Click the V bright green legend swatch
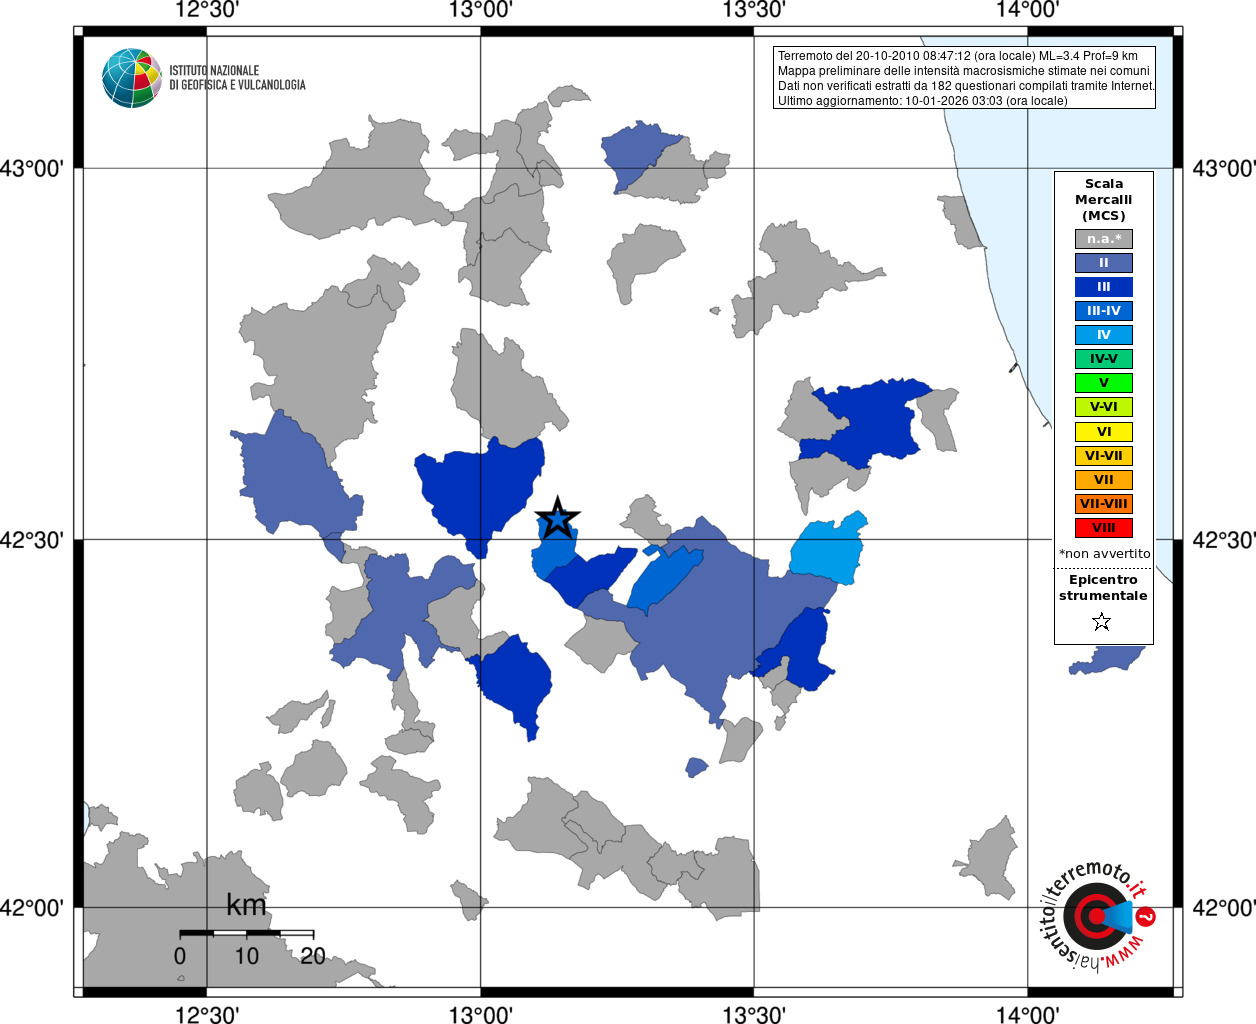Image resolution: width=1256 pixels, height=1024 pixels. pos(1104,383)
